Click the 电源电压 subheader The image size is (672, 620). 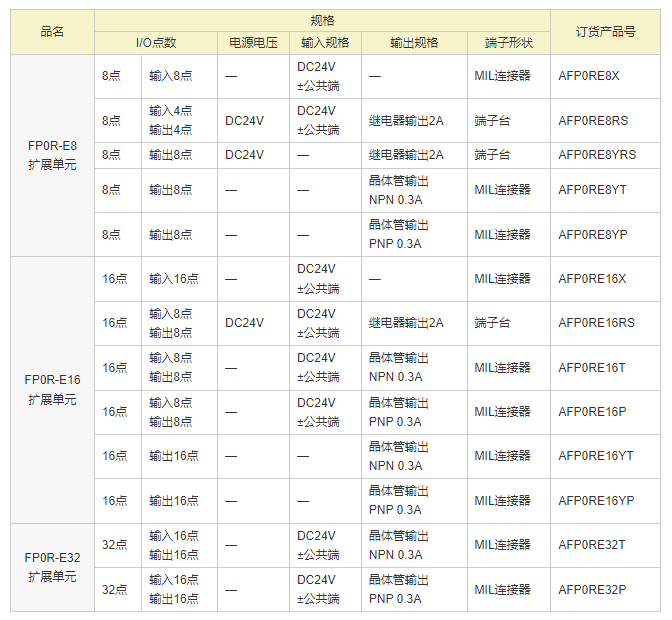point(253,43)
